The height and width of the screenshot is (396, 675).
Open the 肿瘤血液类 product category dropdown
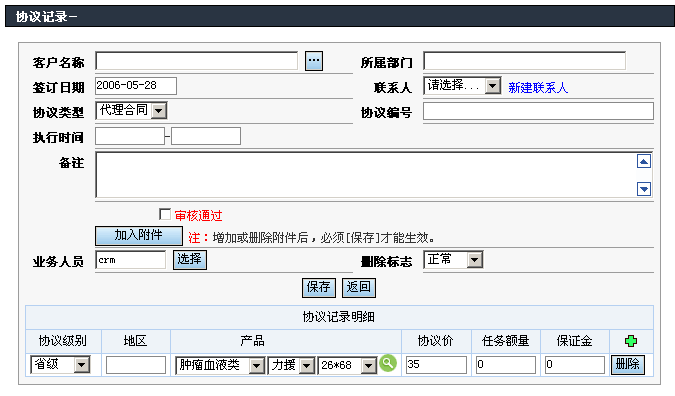click(x=220, y=365)
